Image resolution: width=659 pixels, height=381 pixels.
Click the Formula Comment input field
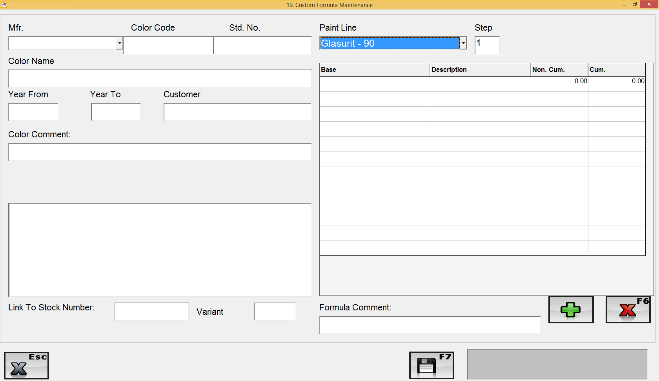coord(430,325)
